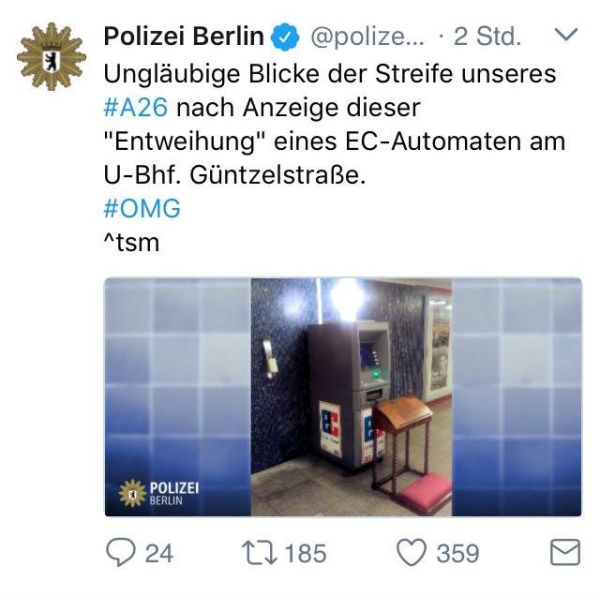Viewport: 600px width, 596px height.
Task: Click the prayer kneeler in the photo
Action: pyautogui.click(x=410, y=451)
